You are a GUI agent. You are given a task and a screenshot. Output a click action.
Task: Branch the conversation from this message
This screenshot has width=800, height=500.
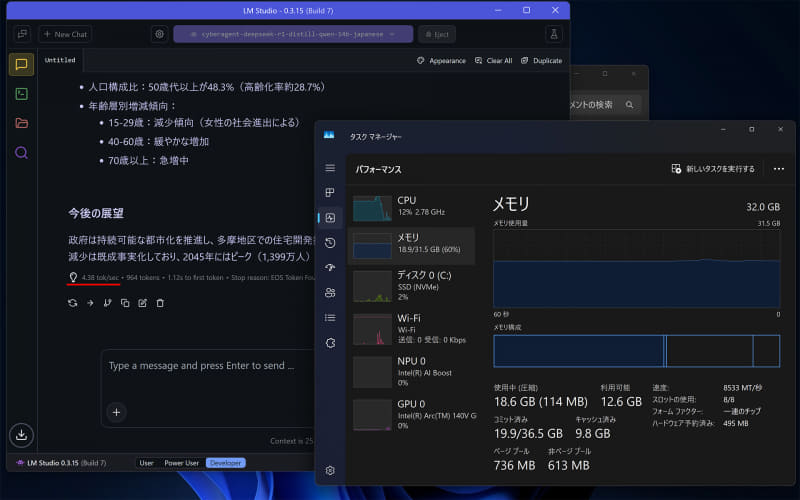[108, 303]
